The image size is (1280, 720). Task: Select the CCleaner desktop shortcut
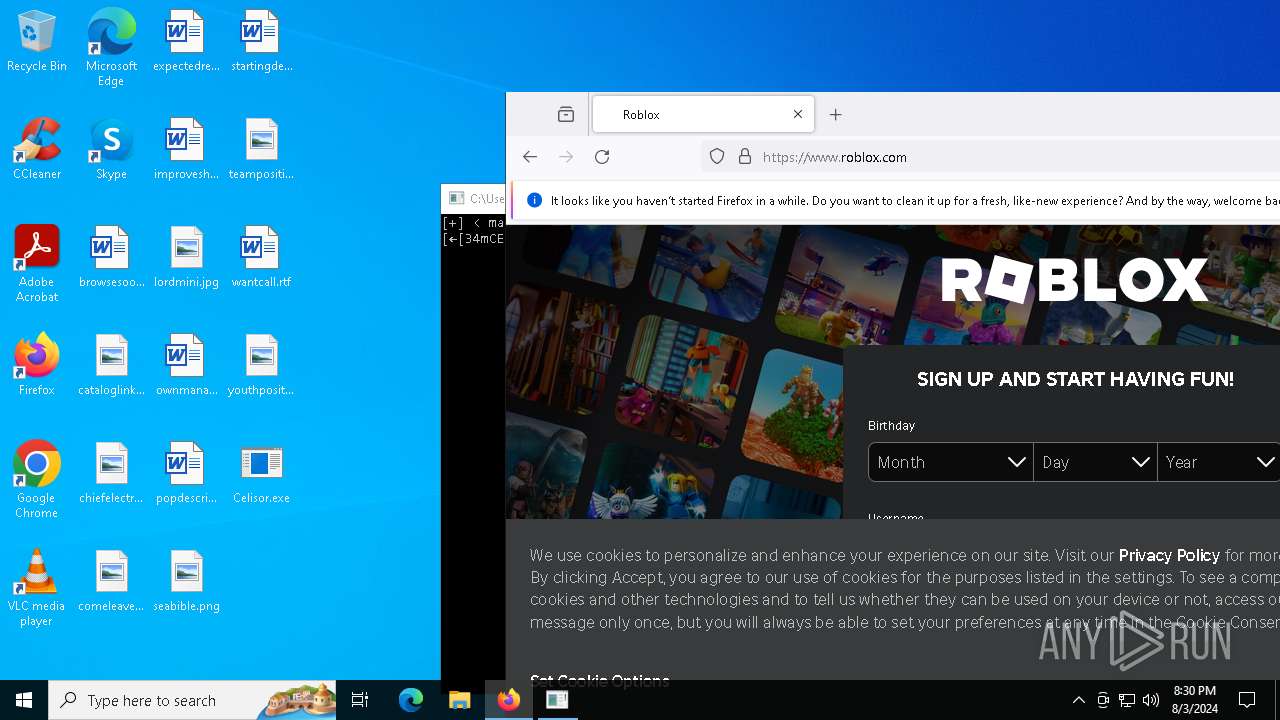tap(37, 150)
